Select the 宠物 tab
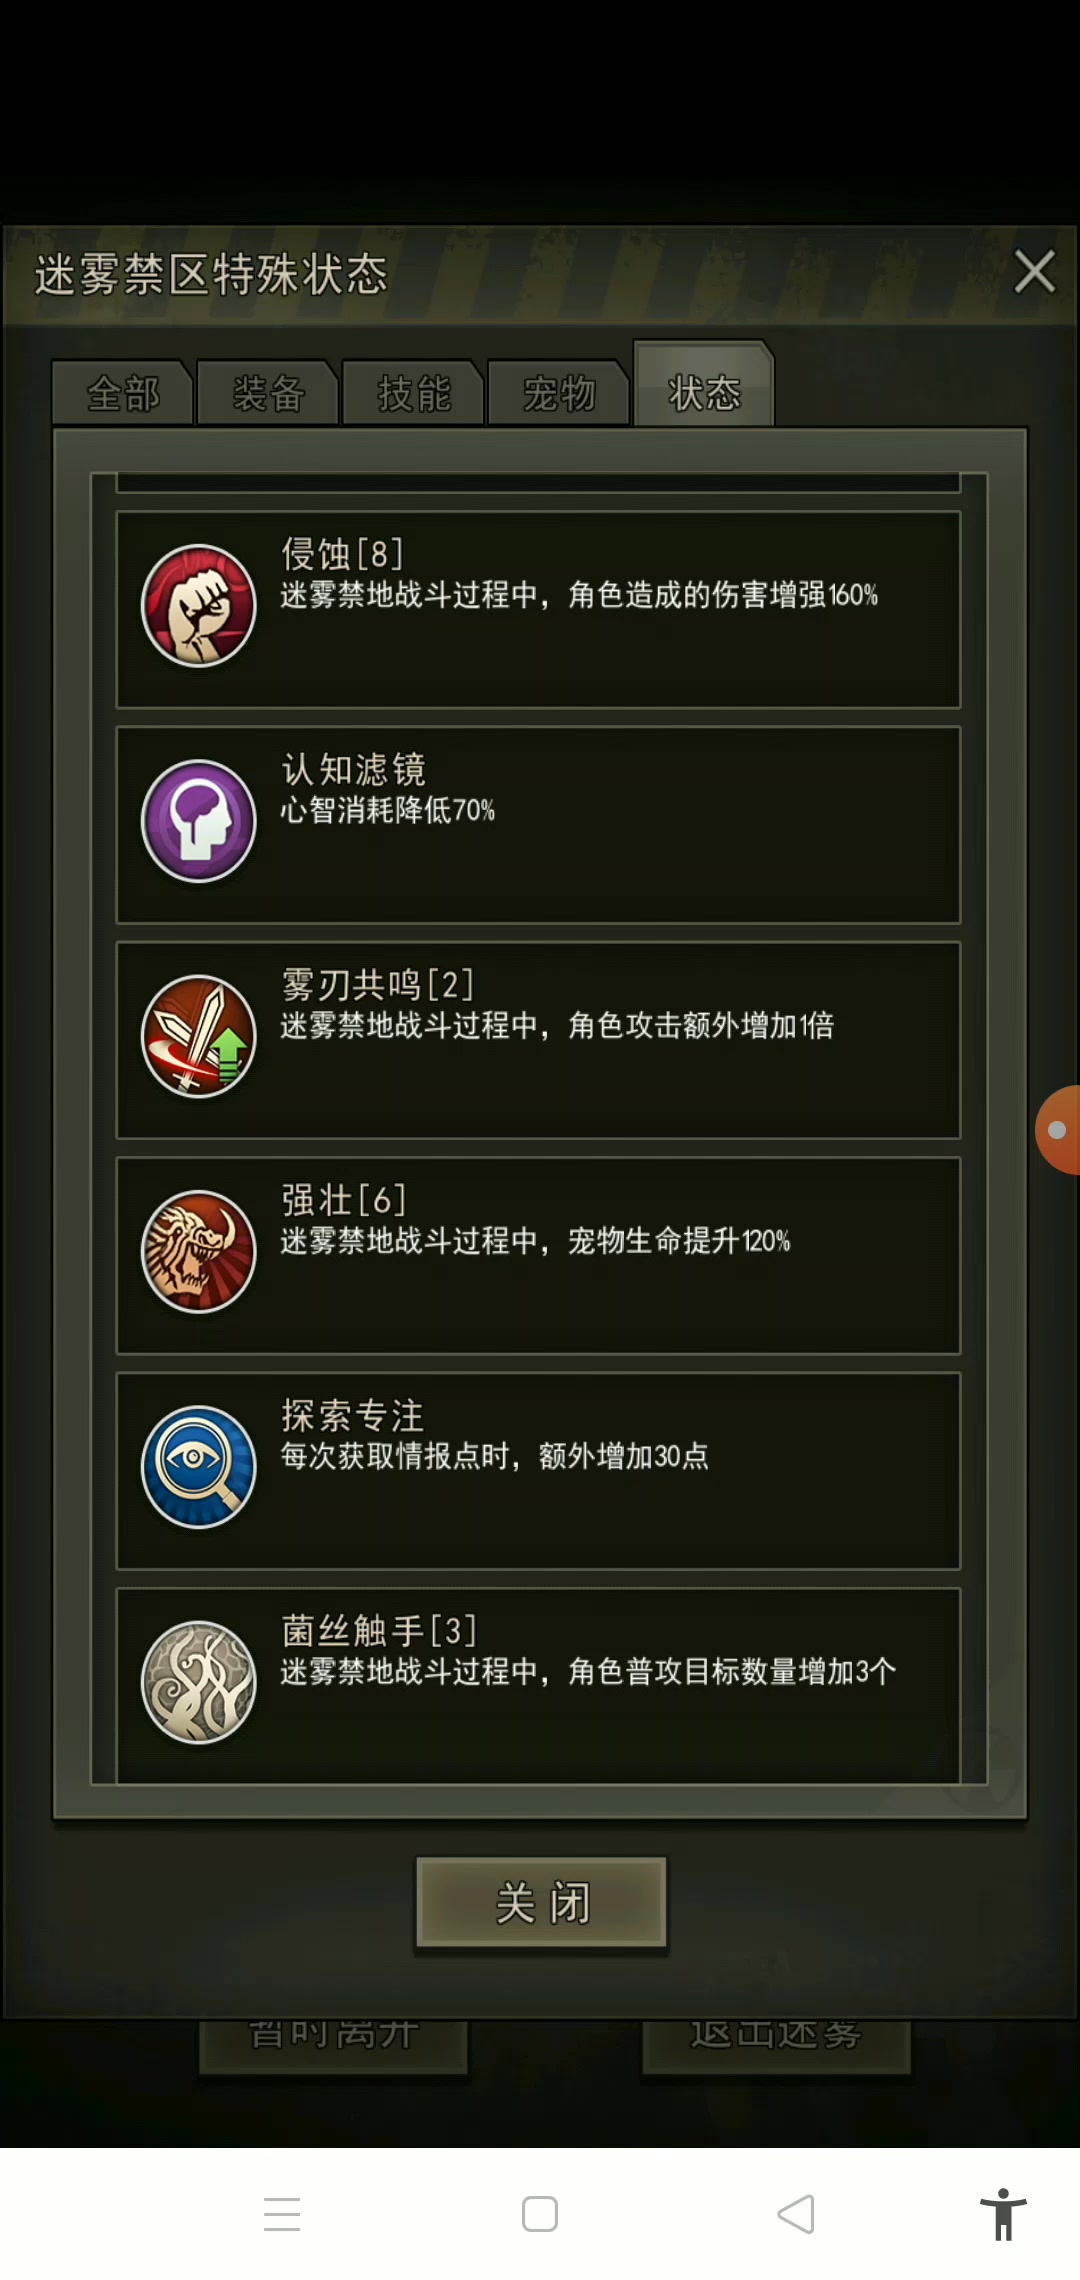This screenshot has height=2280, width=1080. (559, 393)
